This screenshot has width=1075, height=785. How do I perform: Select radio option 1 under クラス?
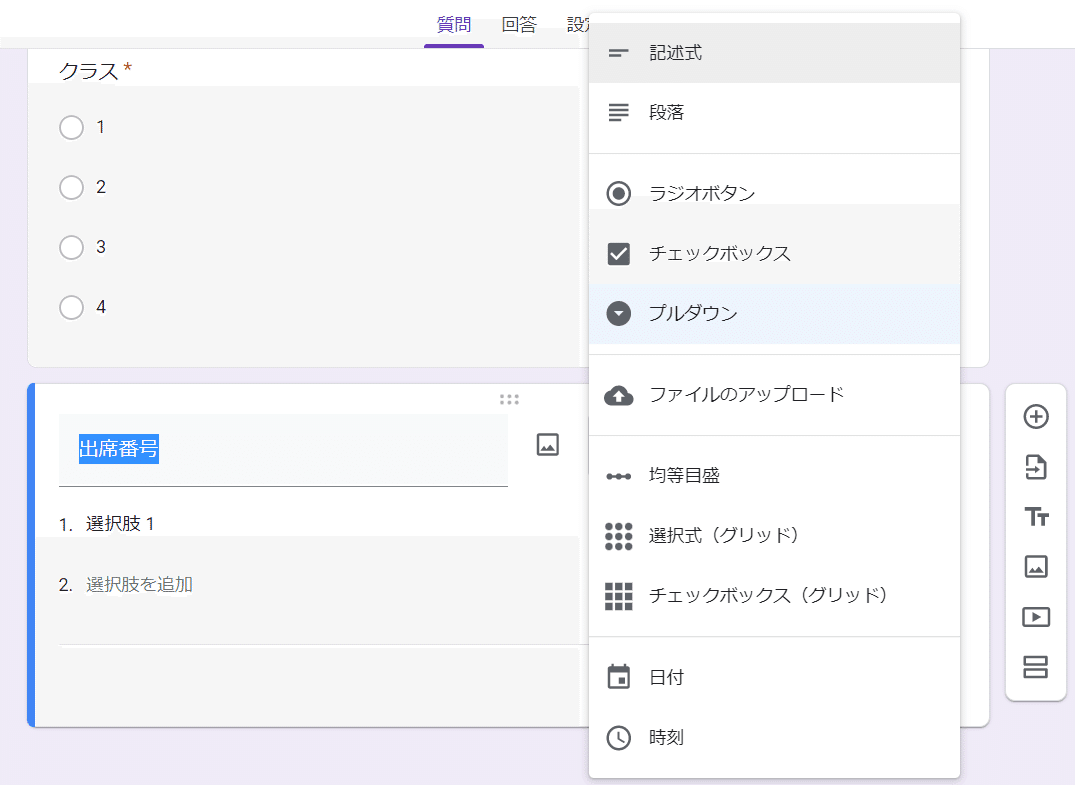71,128
